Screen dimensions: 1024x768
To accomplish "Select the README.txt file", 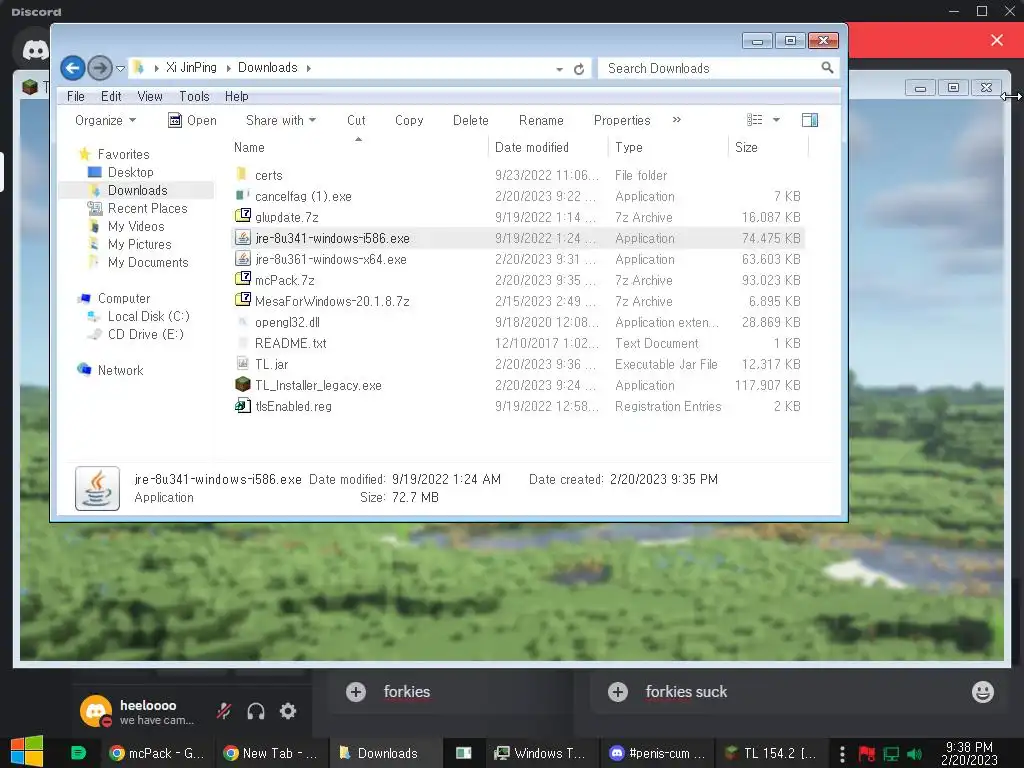I will point(291,343).
